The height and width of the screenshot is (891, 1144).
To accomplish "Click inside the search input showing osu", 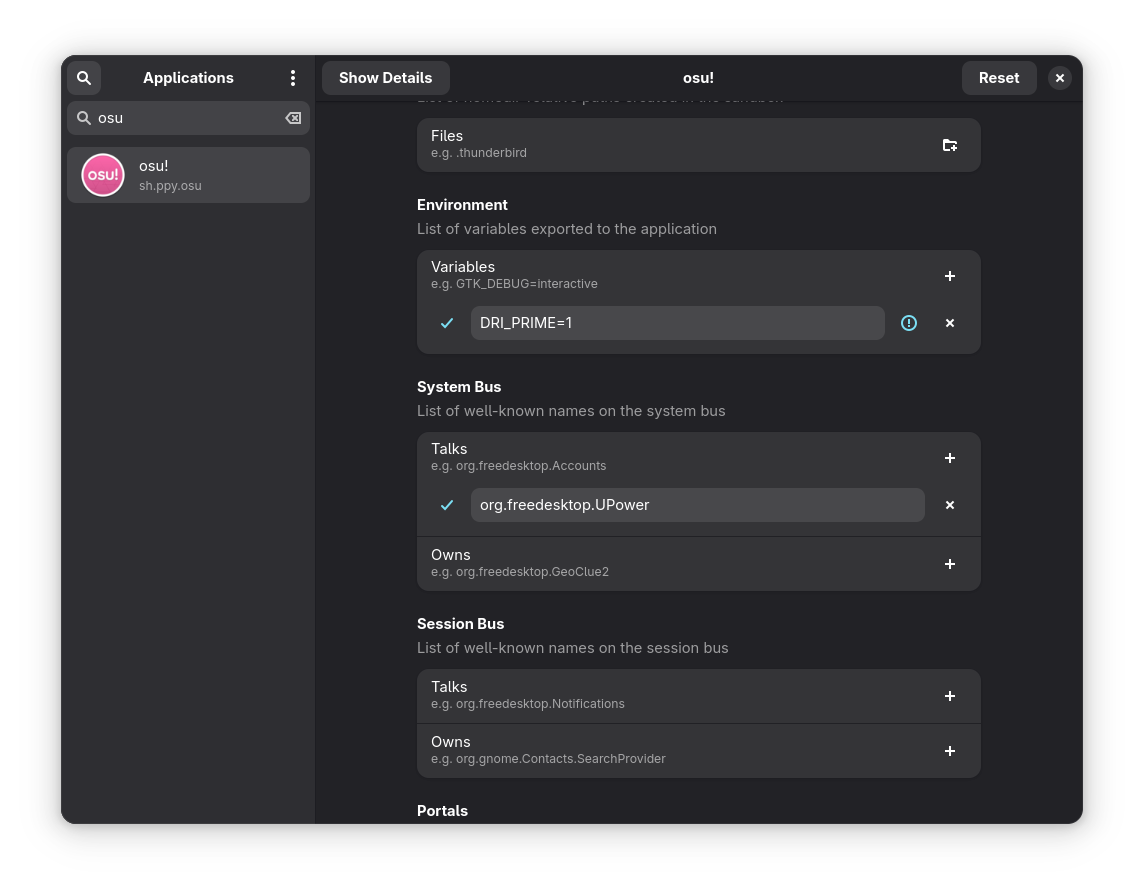I will pos(180,118).
